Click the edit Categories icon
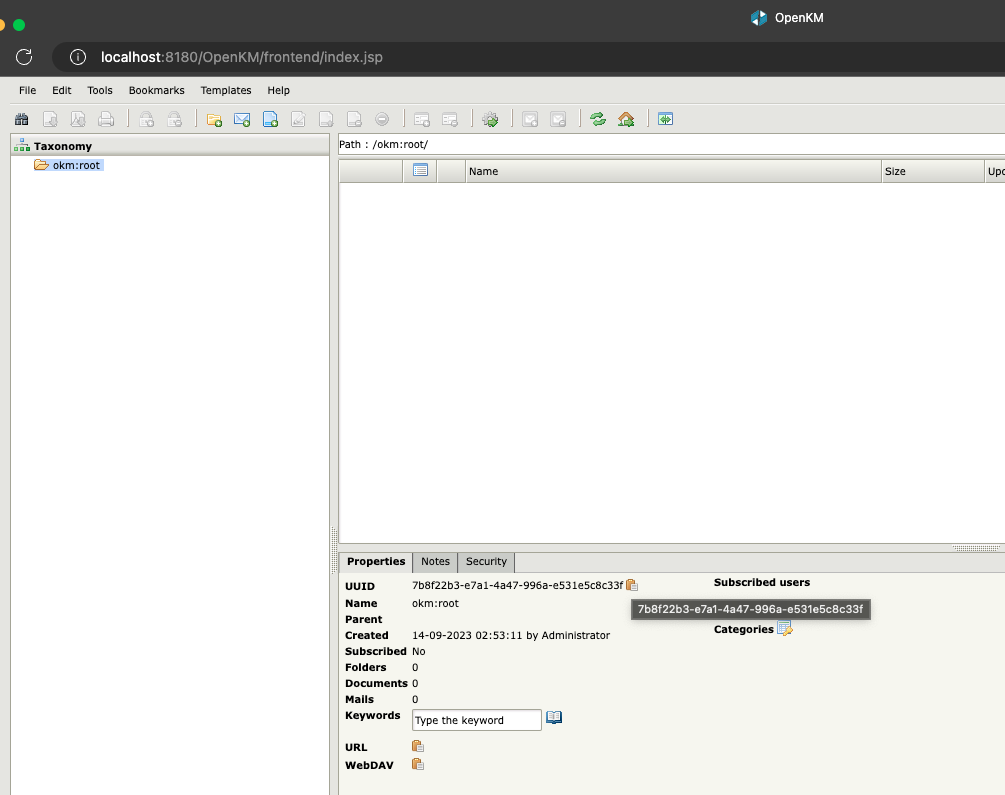This screenshot has height=795, width=1005. [785, 629]
